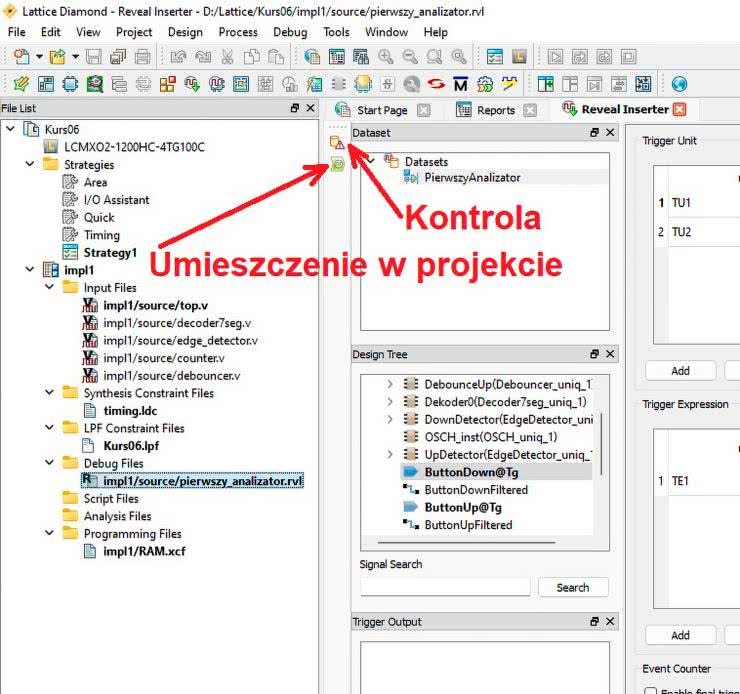The image size is (740, 694).
Task: Click the Design Rule Check icon beside Dataset
Action: (338, 144)
